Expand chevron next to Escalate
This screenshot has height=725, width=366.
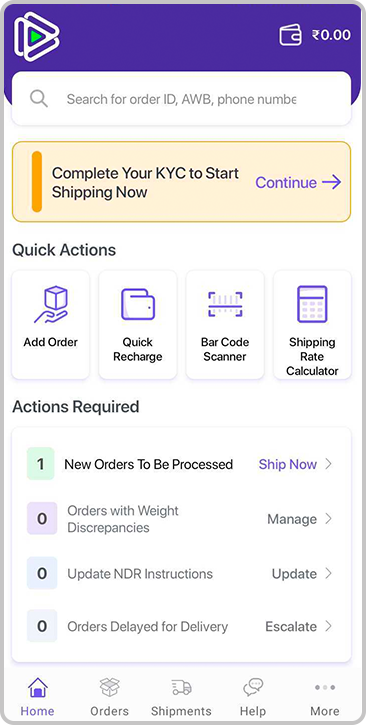(x=329, y=626)
